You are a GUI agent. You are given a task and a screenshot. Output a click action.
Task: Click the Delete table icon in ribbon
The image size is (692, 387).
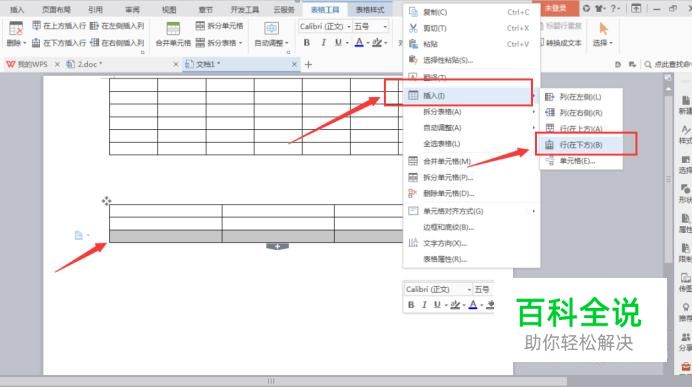pos(16,29)
